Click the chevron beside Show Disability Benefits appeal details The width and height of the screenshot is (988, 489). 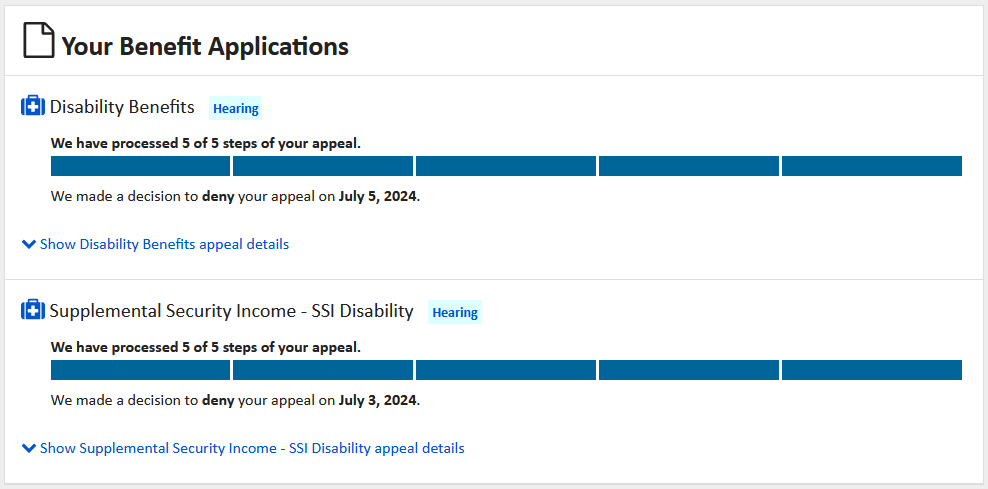[28, 244]
